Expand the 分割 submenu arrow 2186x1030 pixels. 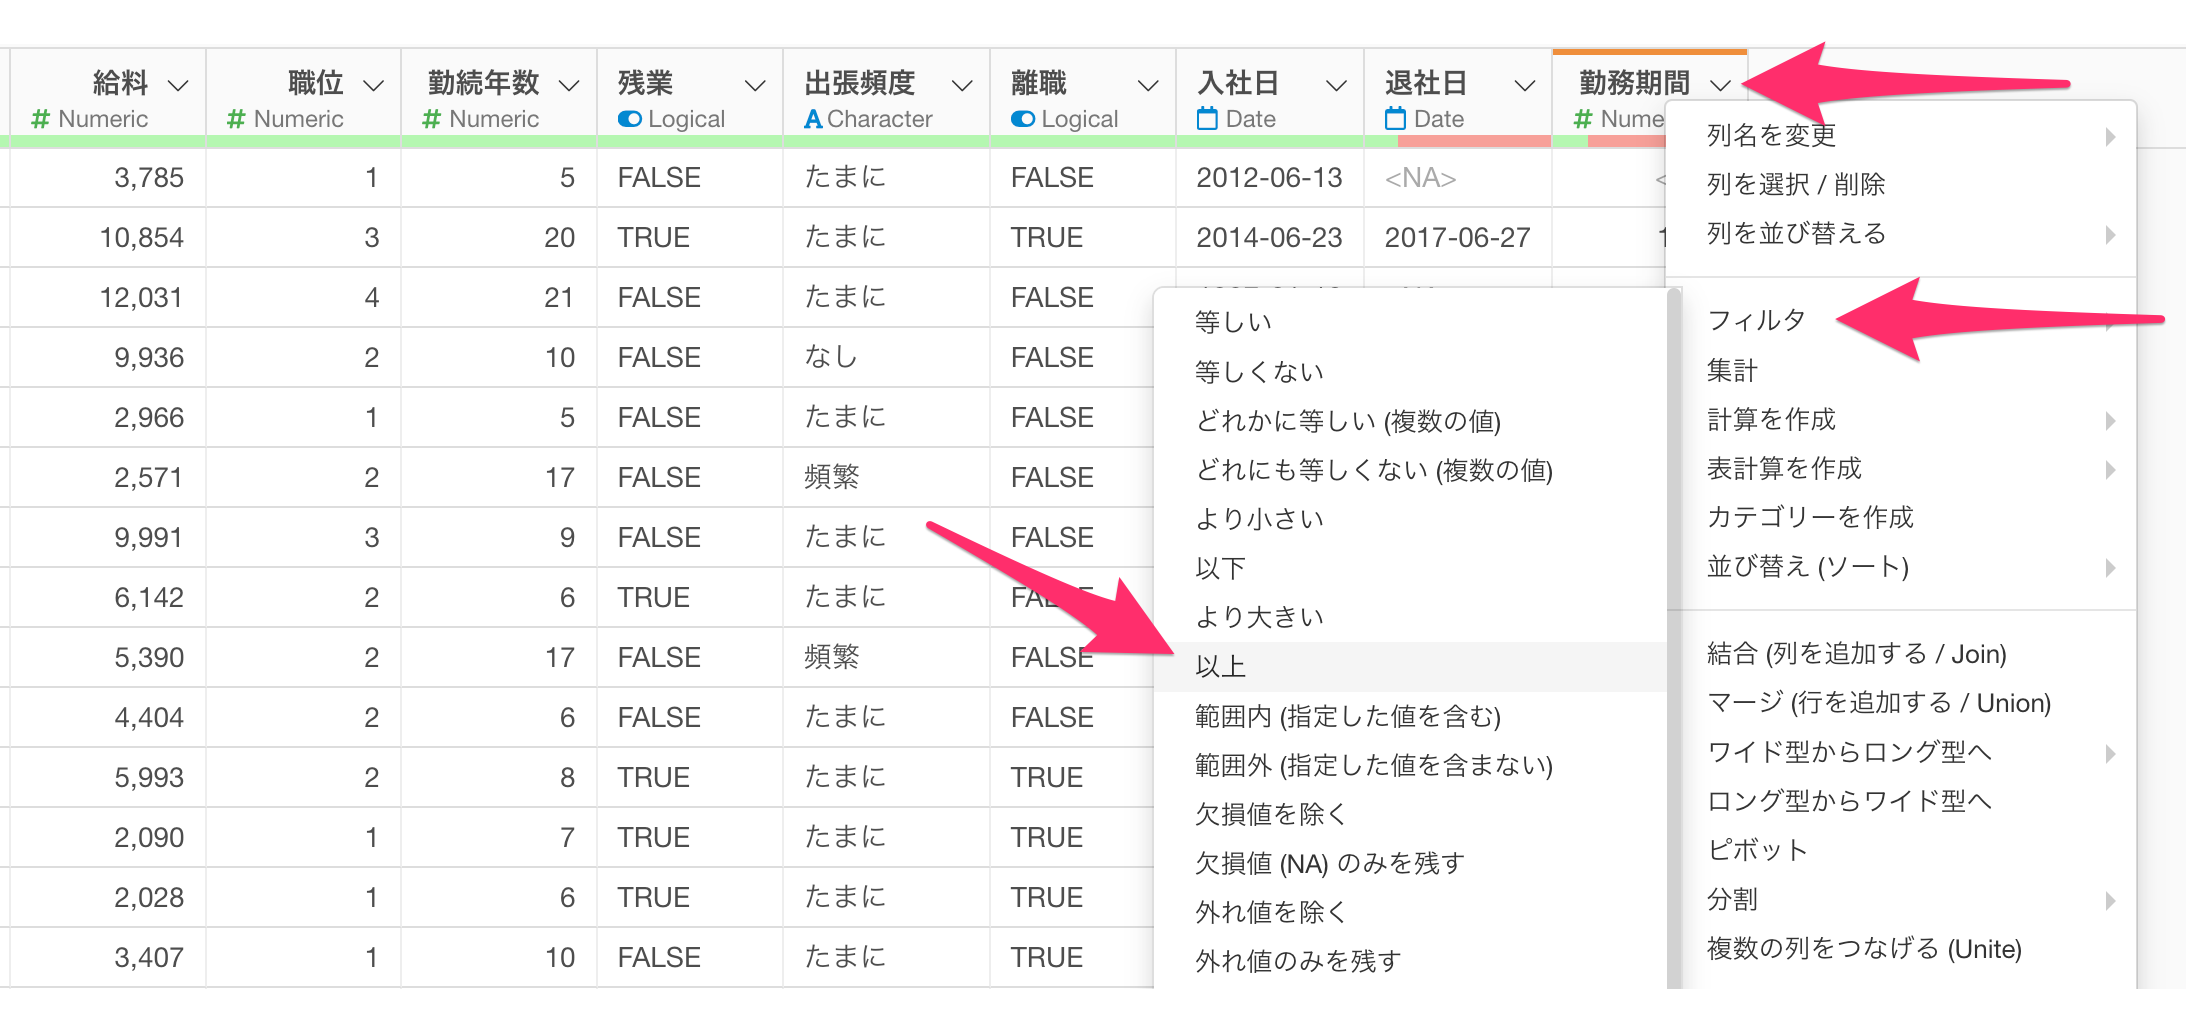(x=2110, y=900)
